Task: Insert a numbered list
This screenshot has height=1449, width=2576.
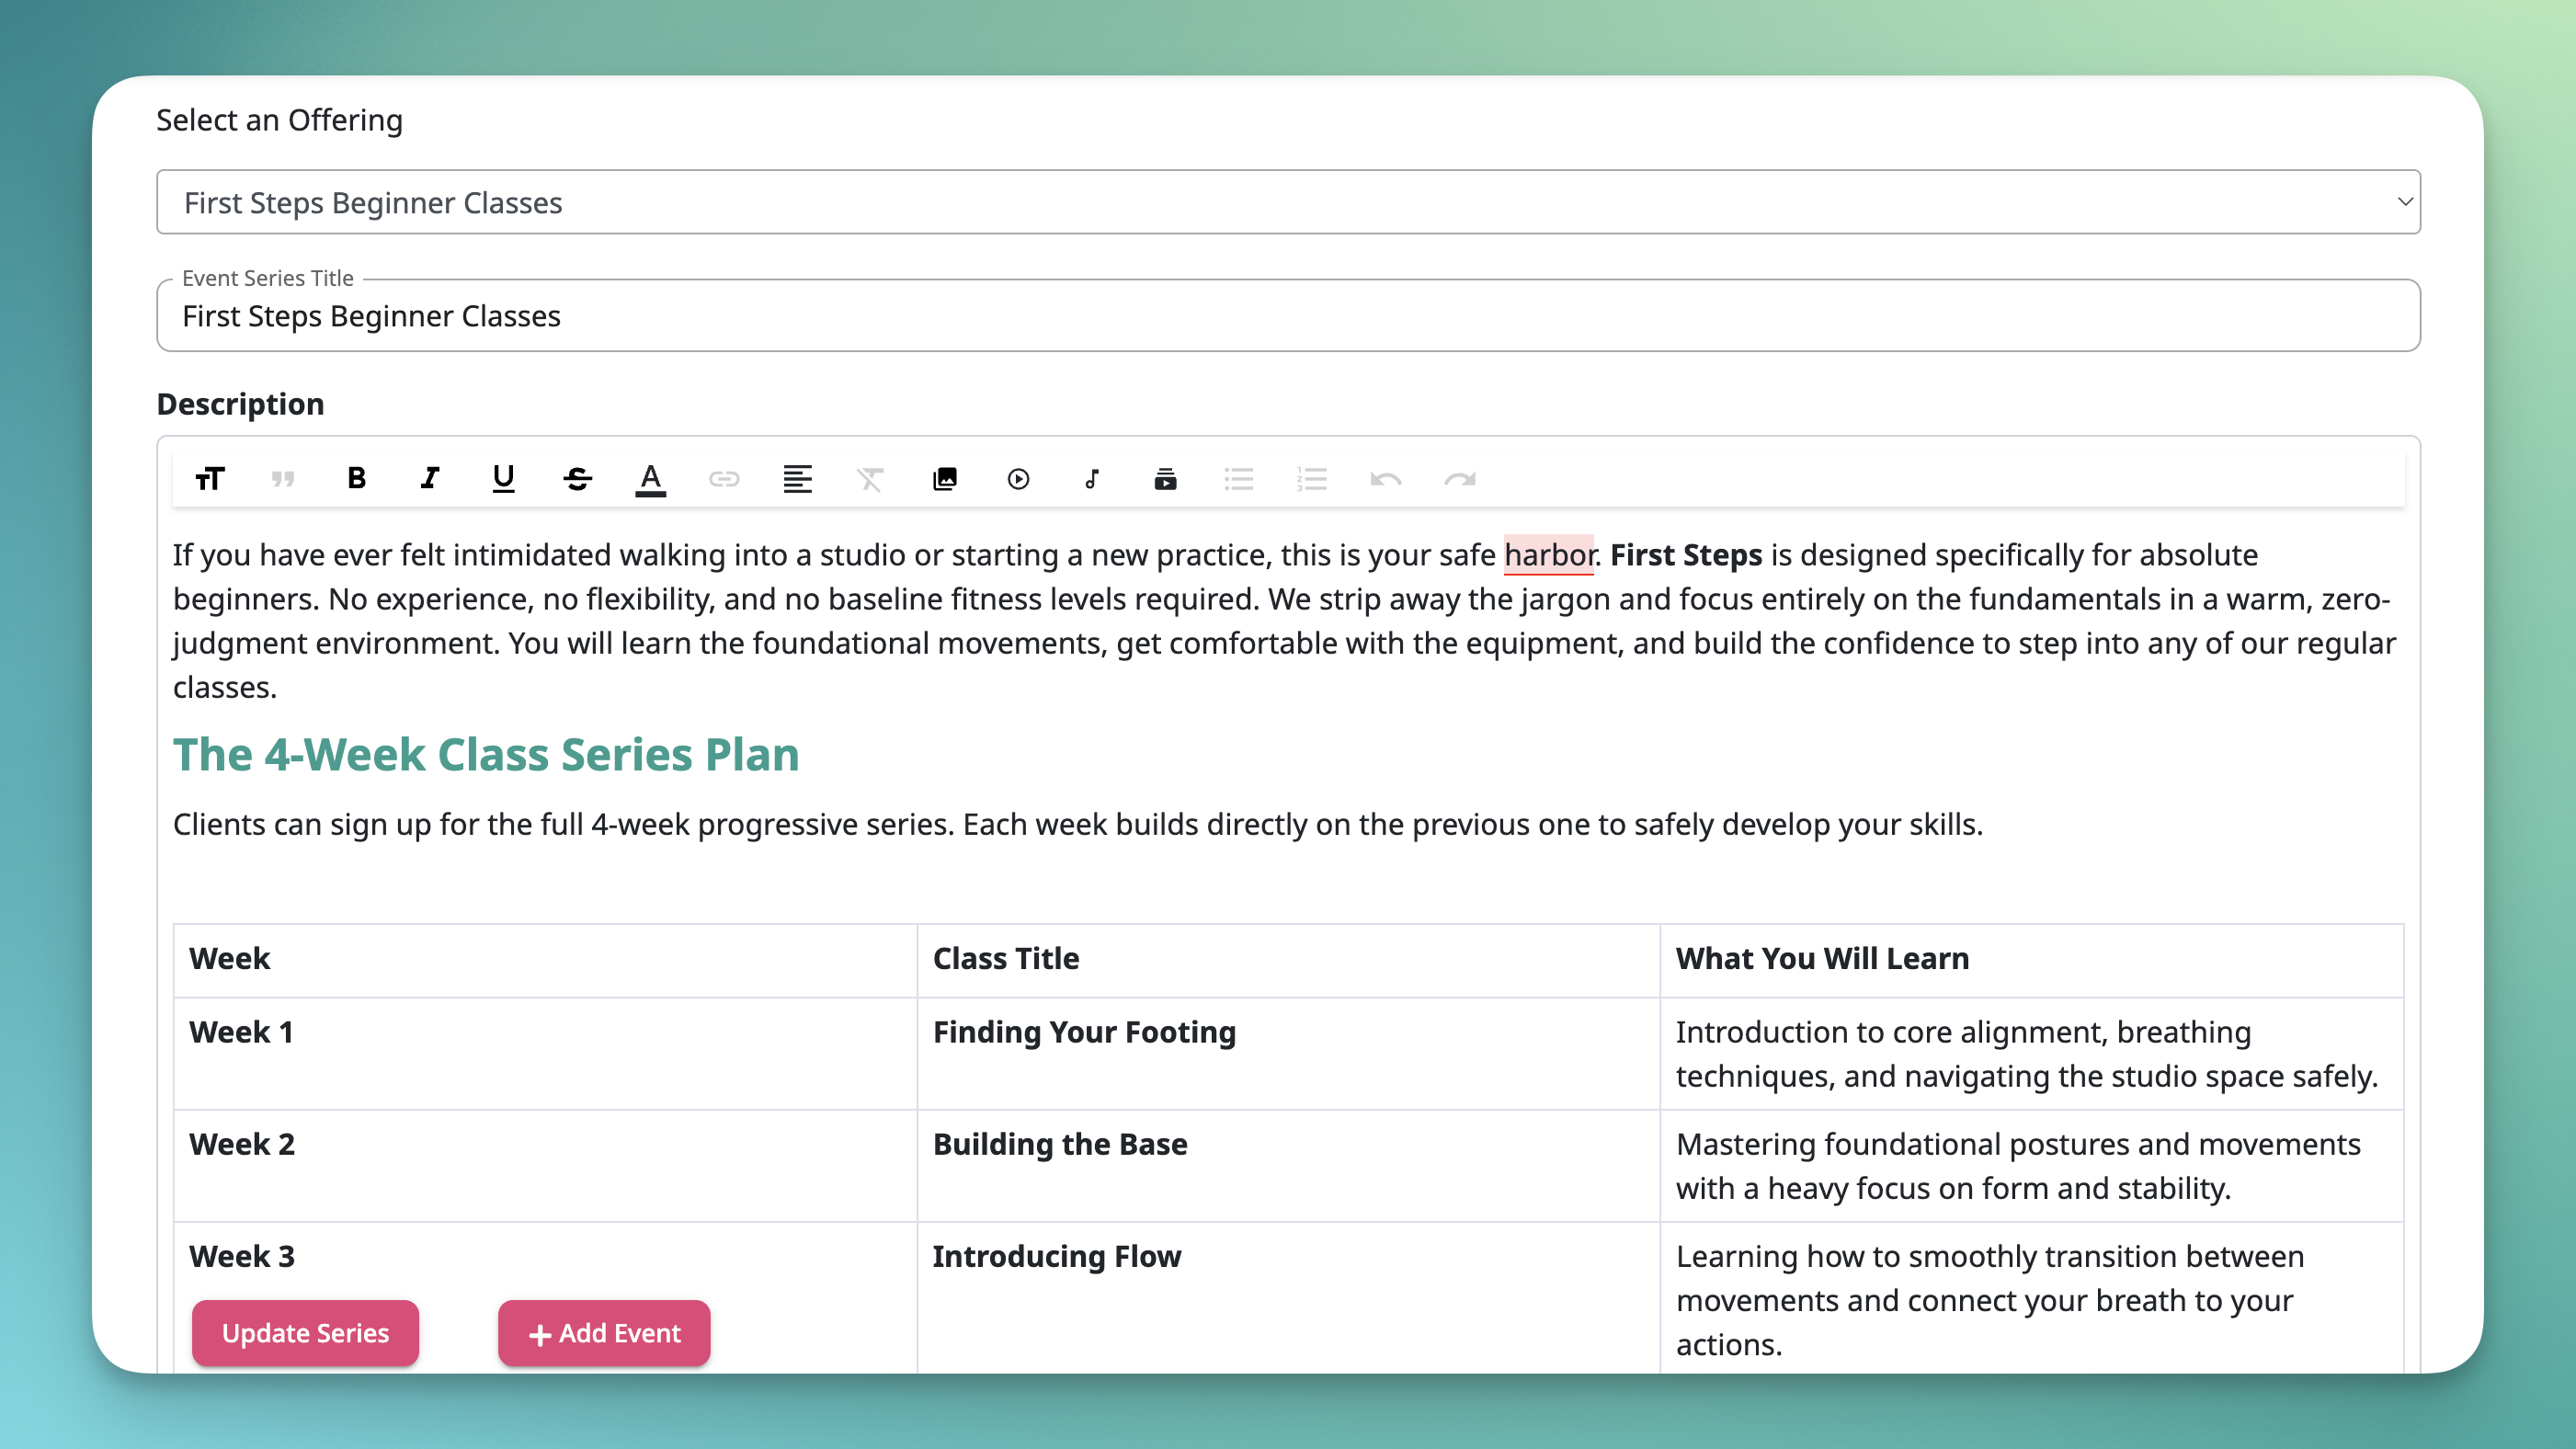Action: point(1312,479)
